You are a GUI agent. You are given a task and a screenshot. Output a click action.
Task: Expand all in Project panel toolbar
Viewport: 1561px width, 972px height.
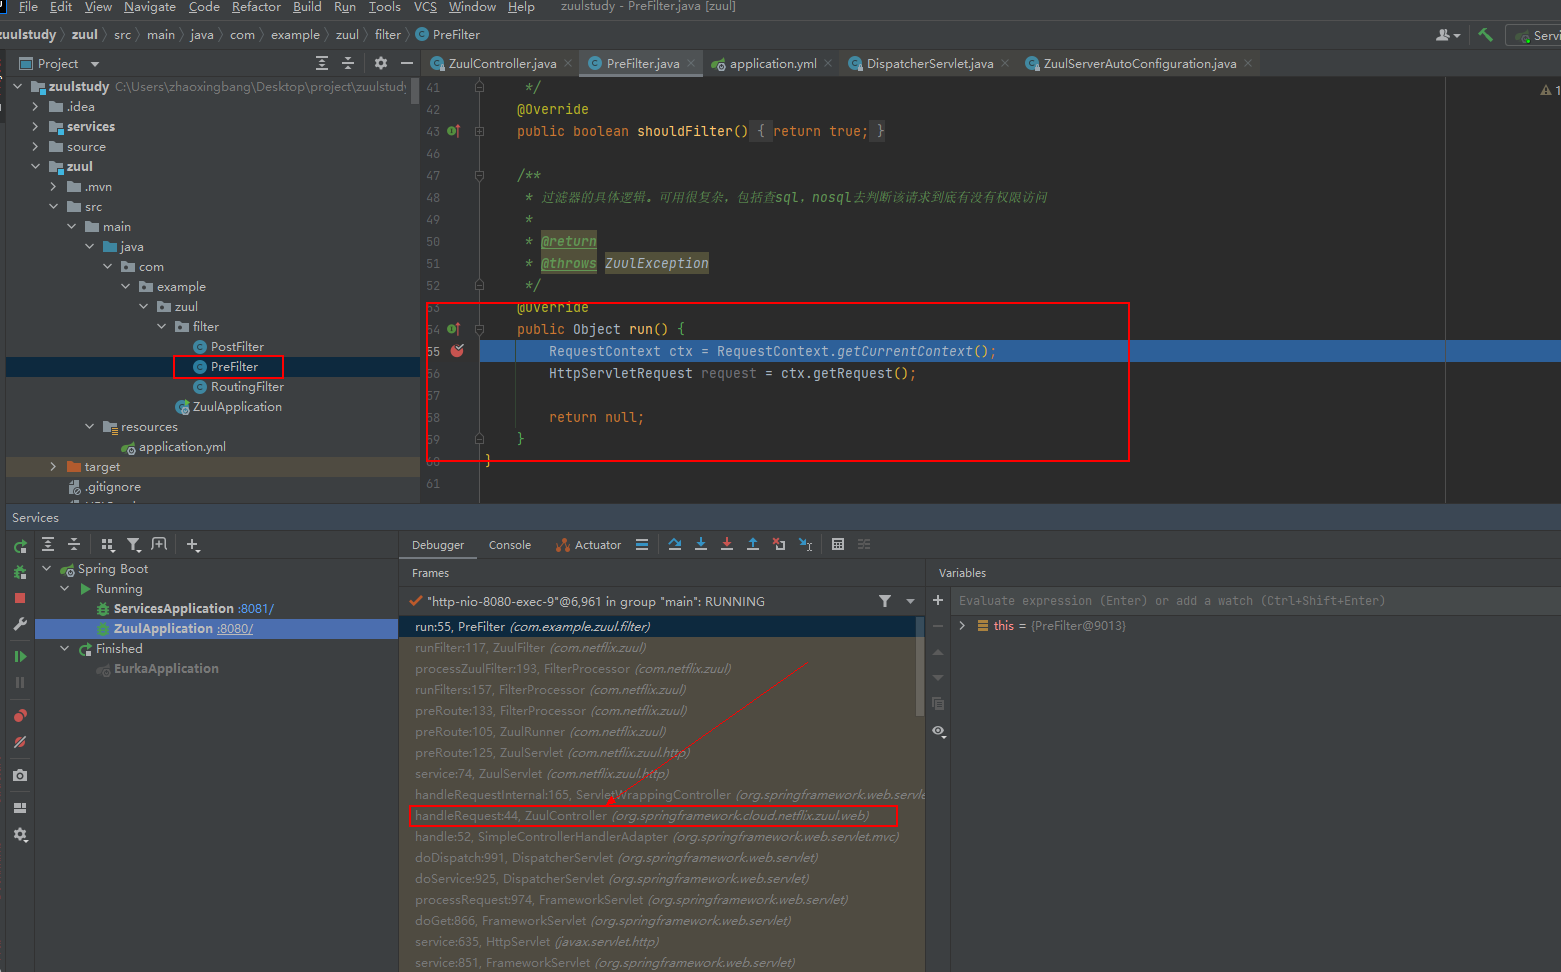322,63
